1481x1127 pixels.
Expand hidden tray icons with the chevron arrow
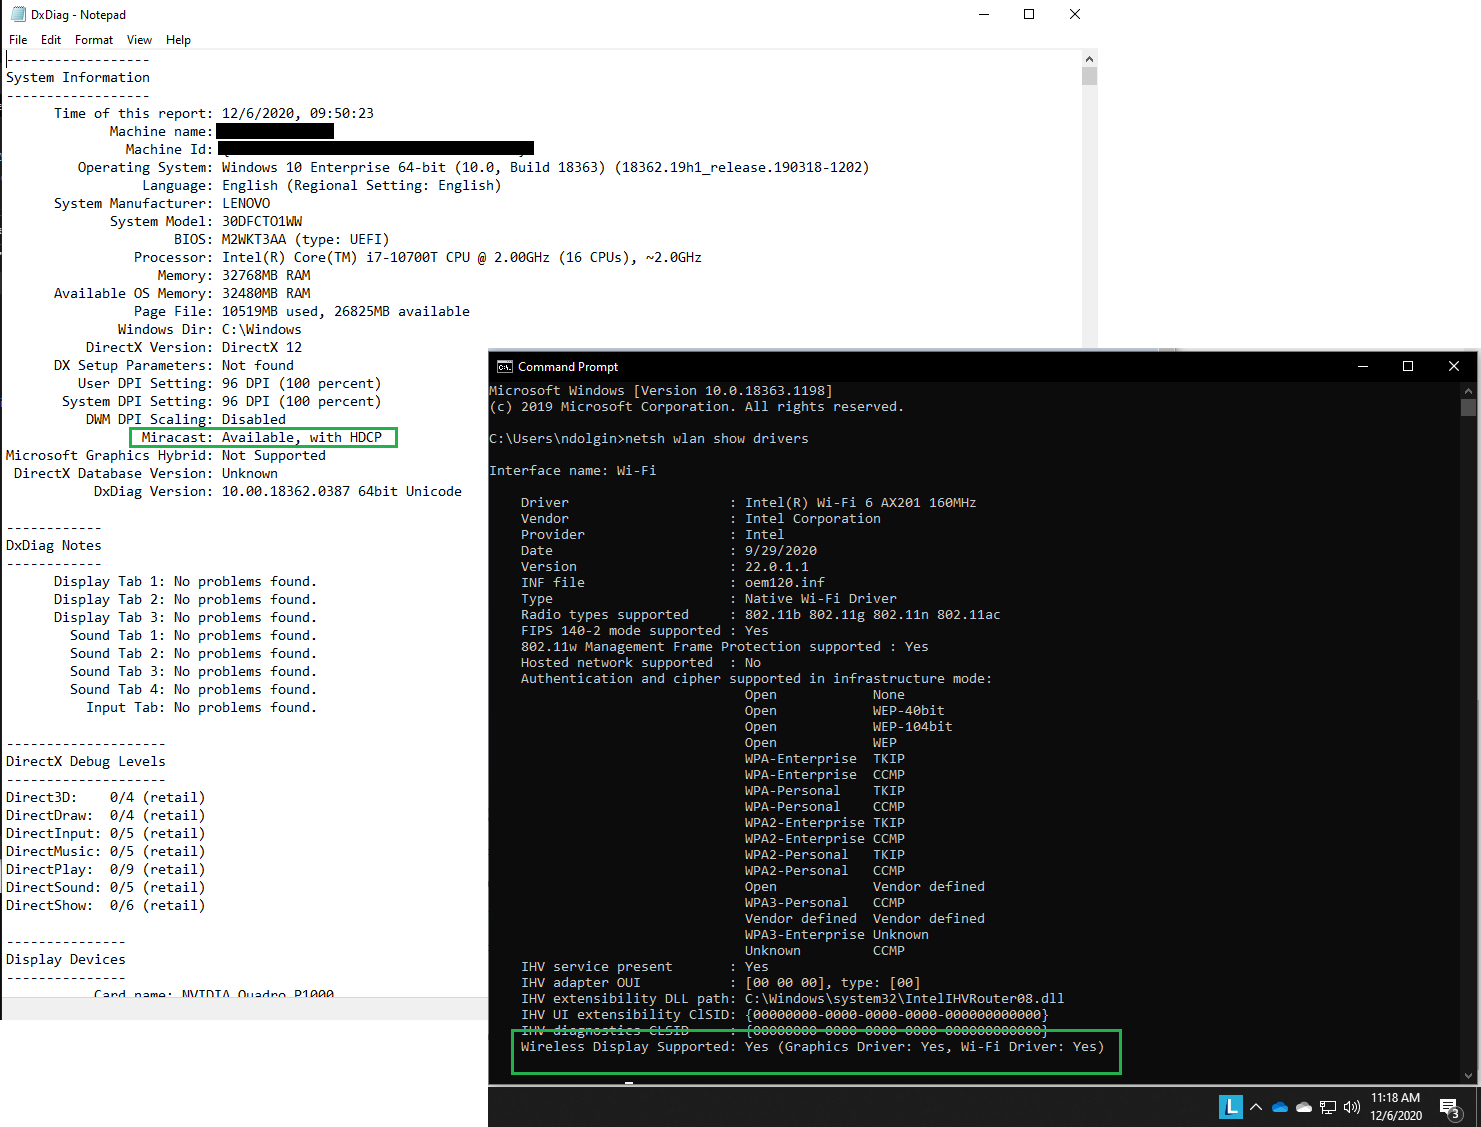pyautogui.click(x=1256, y=1107)
